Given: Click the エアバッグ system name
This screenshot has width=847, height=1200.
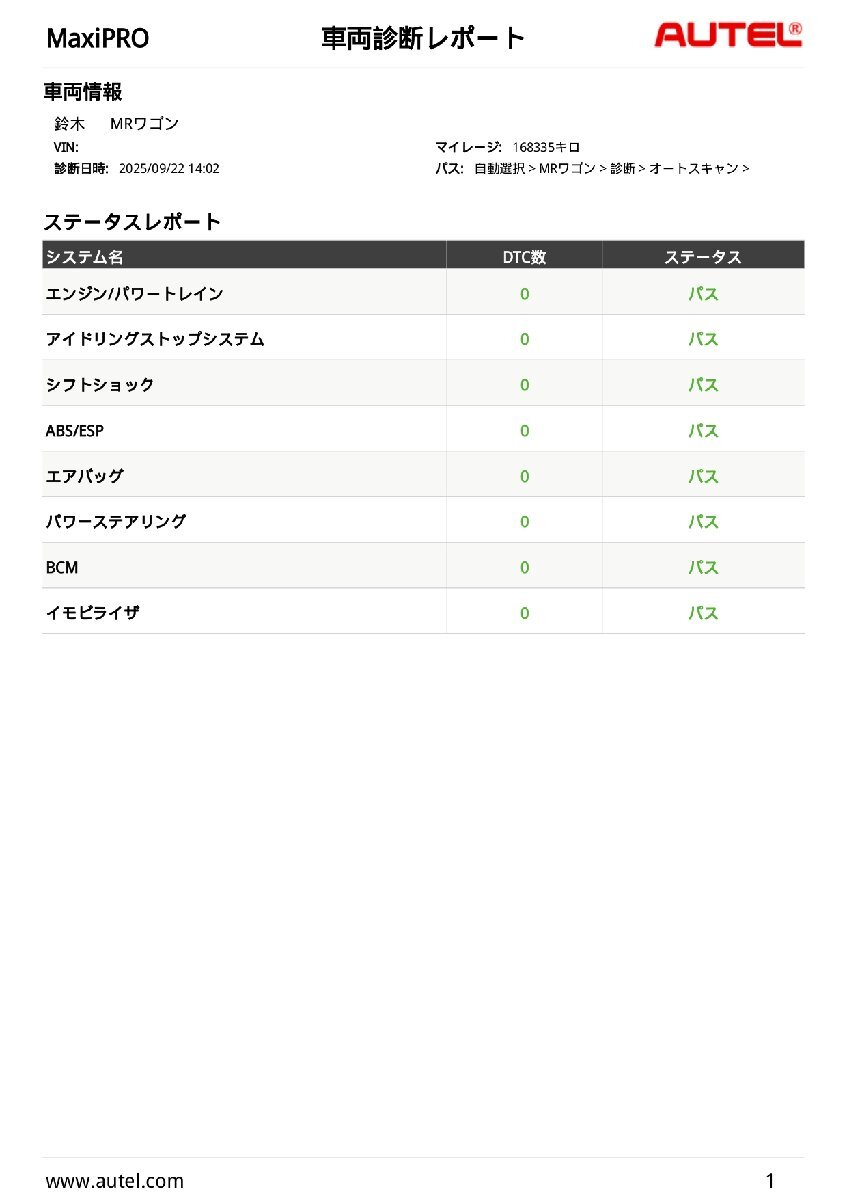Looking at the screenshot, I should click(85, 476).
